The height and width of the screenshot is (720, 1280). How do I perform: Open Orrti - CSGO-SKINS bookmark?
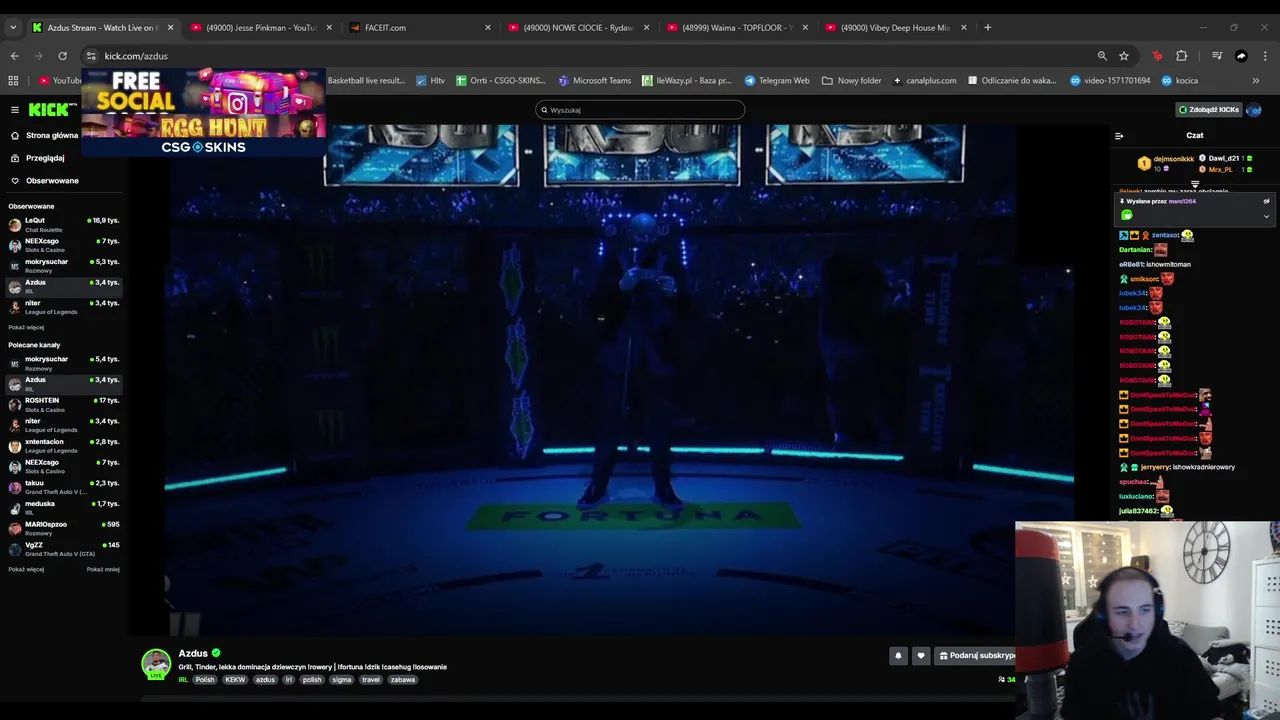pos(501,80)
